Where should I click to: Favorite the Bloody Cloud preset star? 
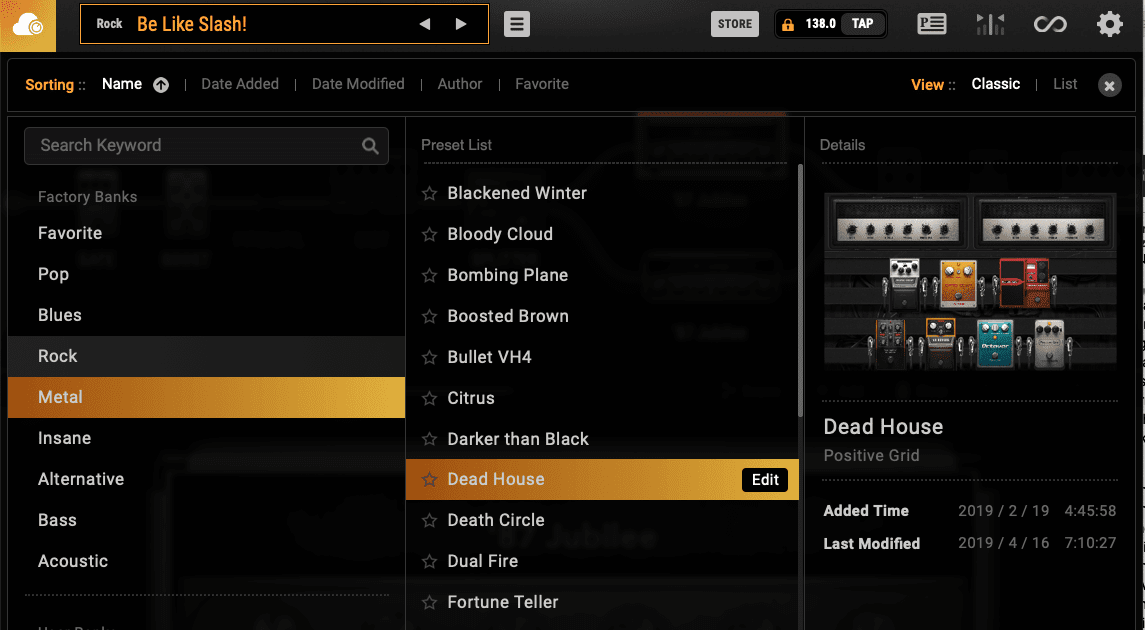click(x=429, y=234)
